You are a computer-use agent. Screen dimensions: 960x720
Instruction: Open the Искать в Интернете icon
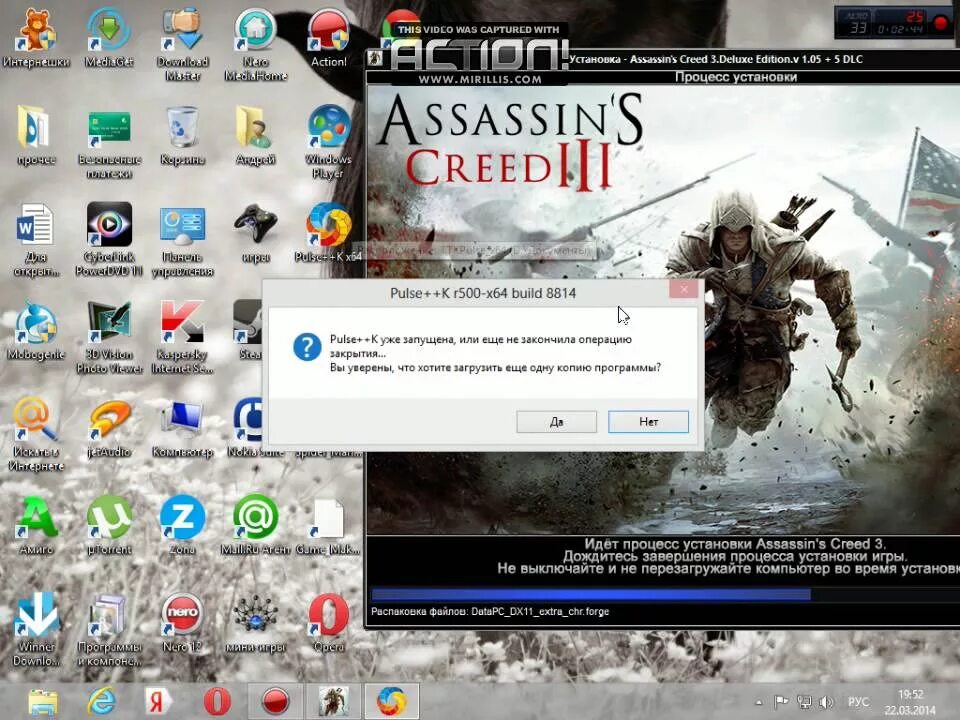pos(36,435)
